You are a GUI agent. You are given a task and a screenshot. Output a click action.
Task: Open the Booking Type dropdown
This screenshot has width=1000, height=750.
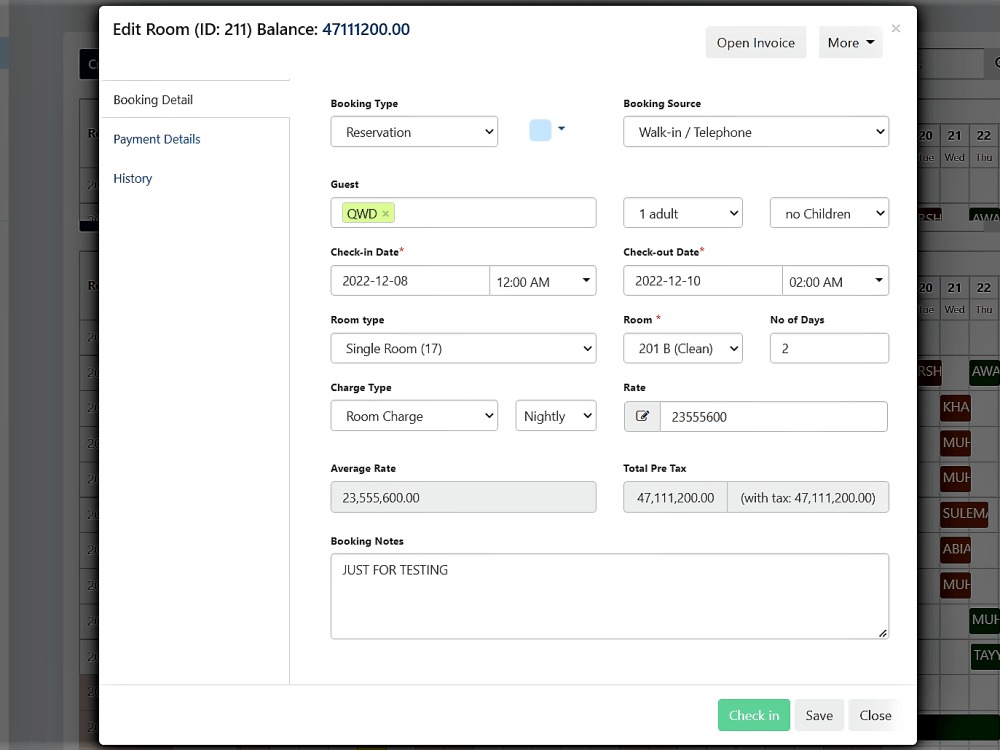(413, 131)
